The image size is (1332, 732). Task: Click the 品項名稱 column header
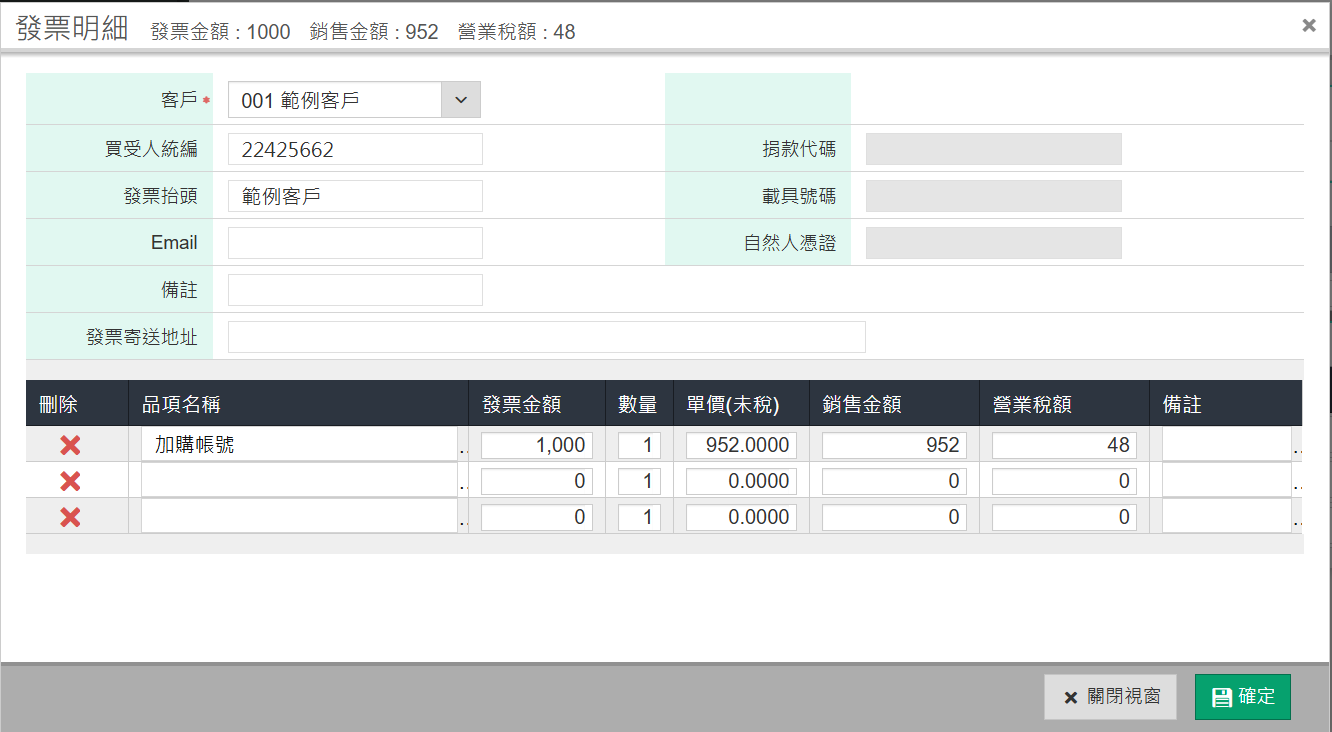pos(181,404)
